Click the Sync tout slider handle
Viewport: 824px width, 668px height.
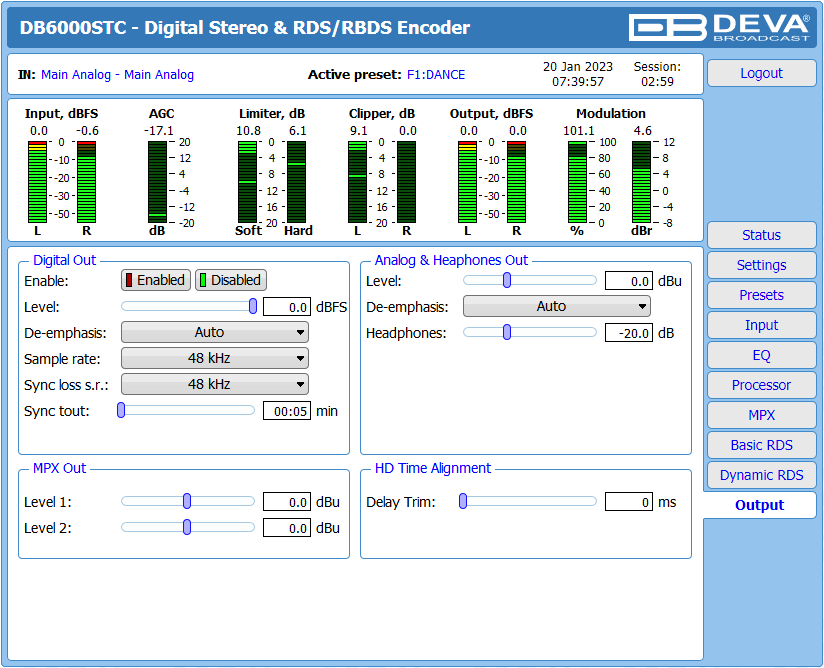click(121, 410)
